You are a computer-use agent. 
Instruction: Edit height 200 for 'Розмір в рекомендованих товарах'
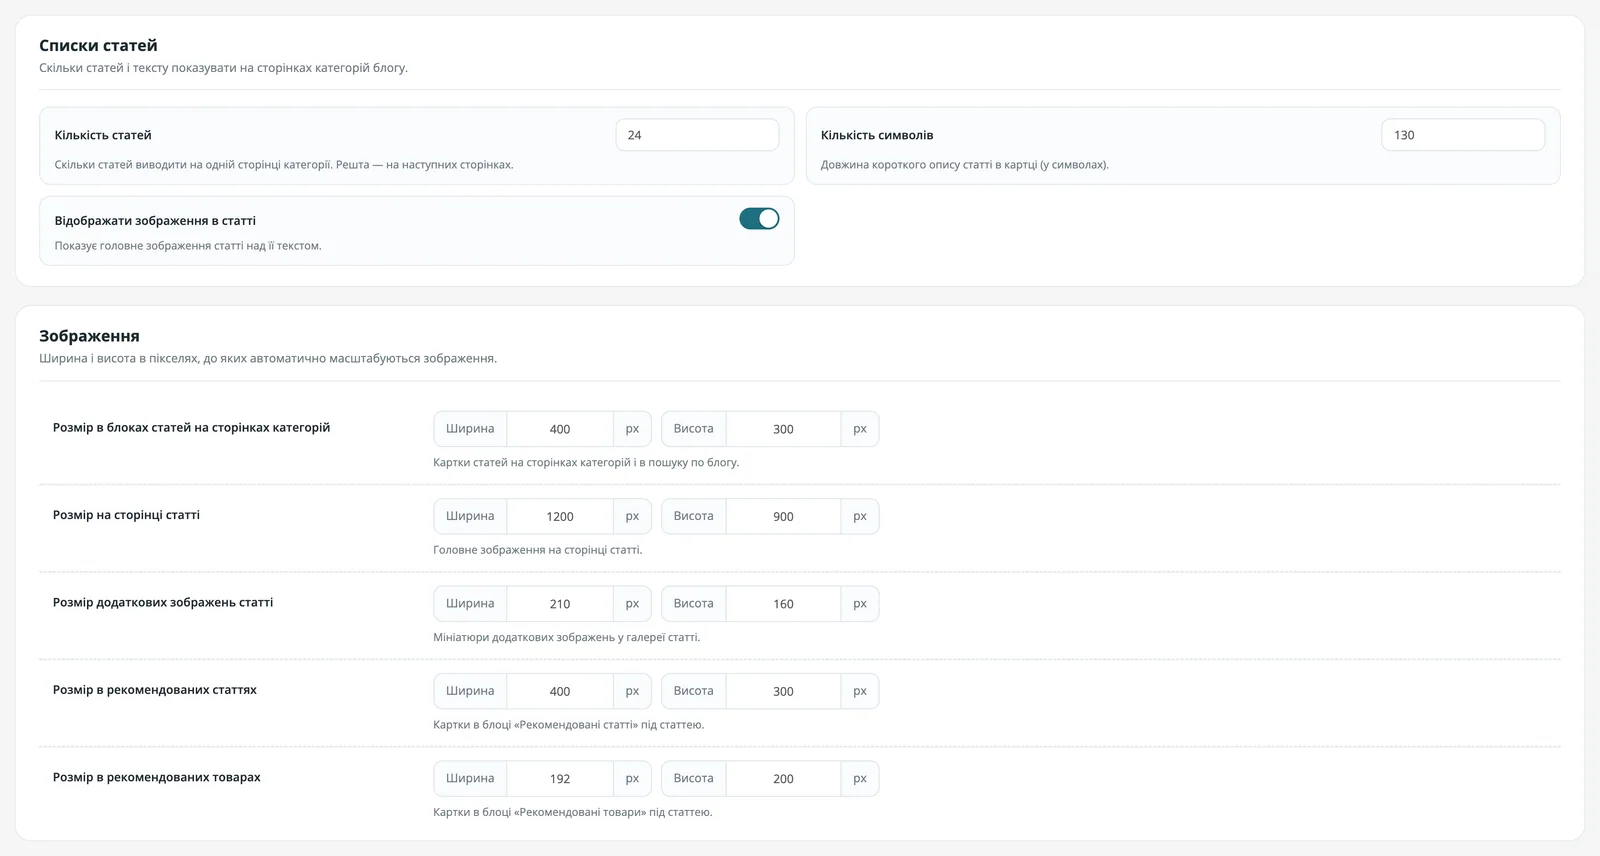point(783,779)
